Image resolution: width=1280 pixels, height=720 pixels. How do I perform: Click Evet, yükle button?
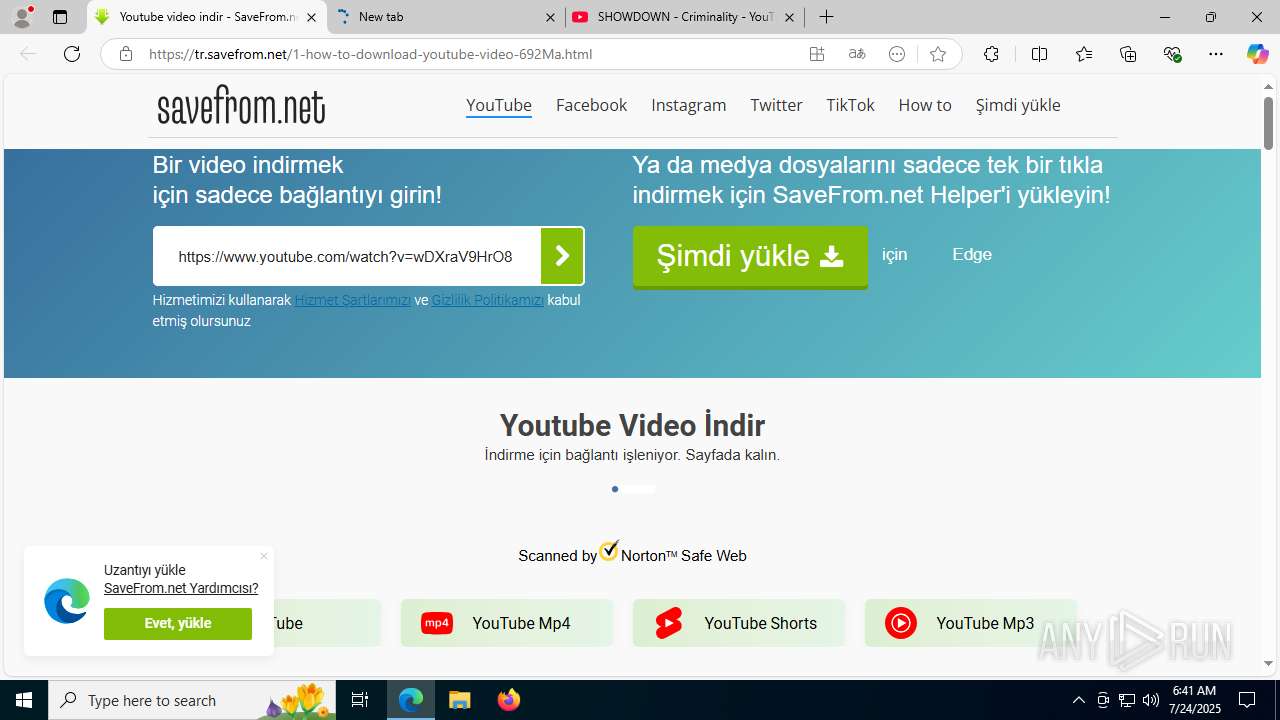click(178, 623)
